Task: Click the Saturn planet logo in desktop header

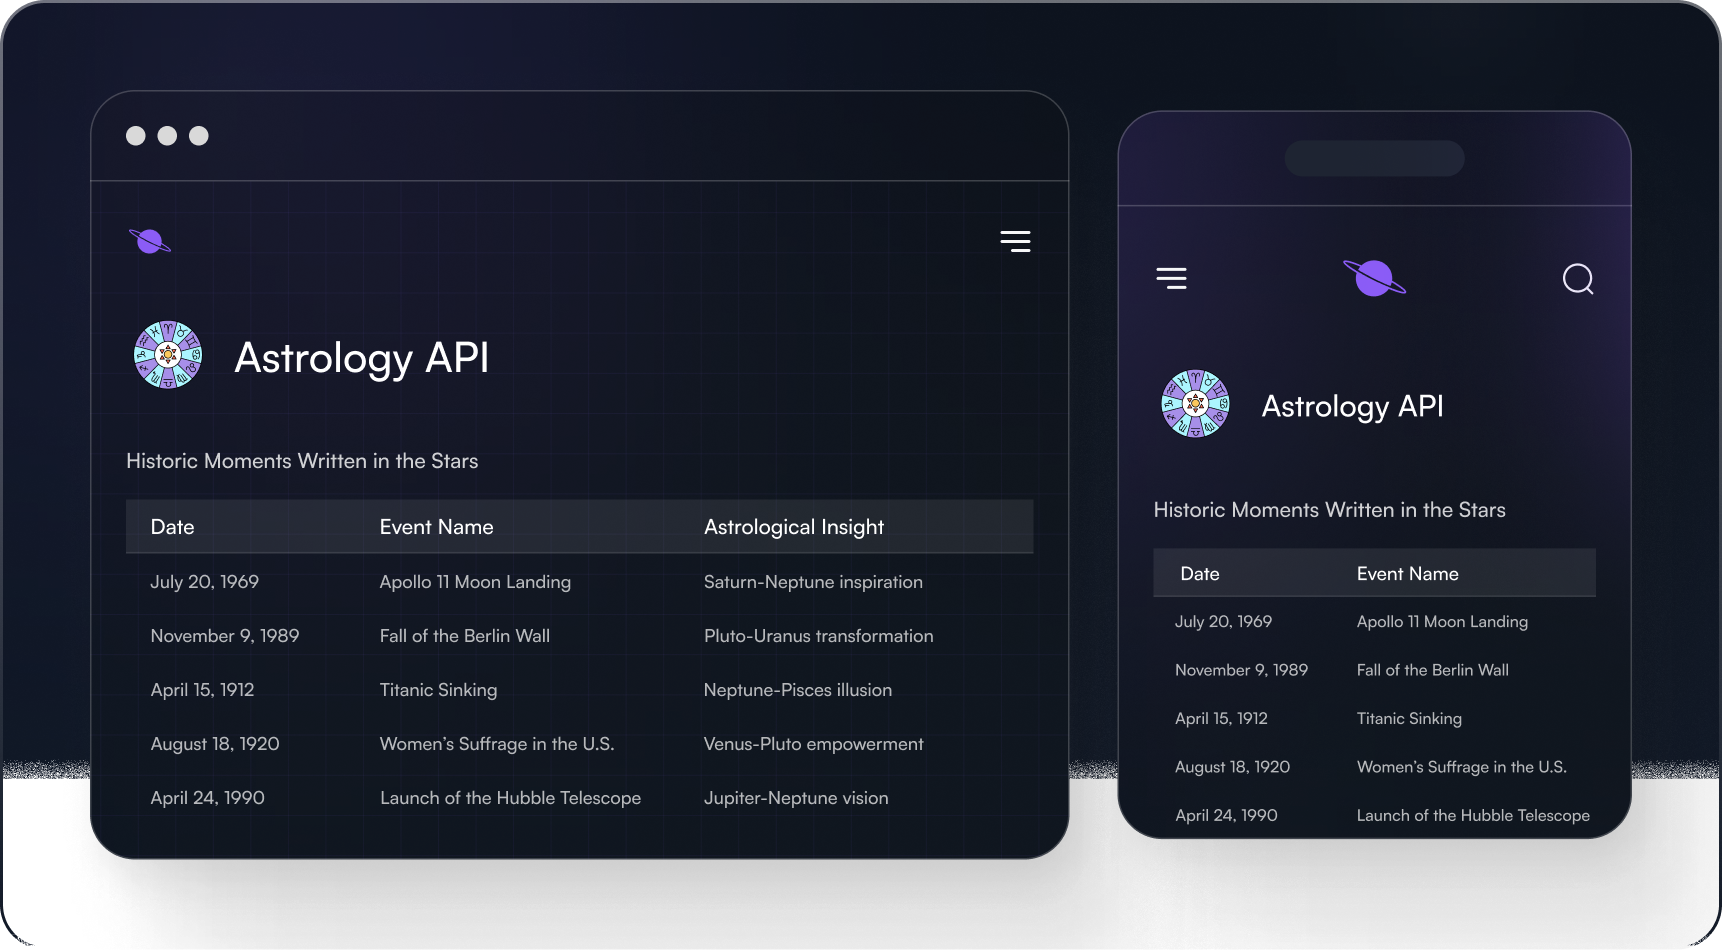Action: tap(149, 240)
